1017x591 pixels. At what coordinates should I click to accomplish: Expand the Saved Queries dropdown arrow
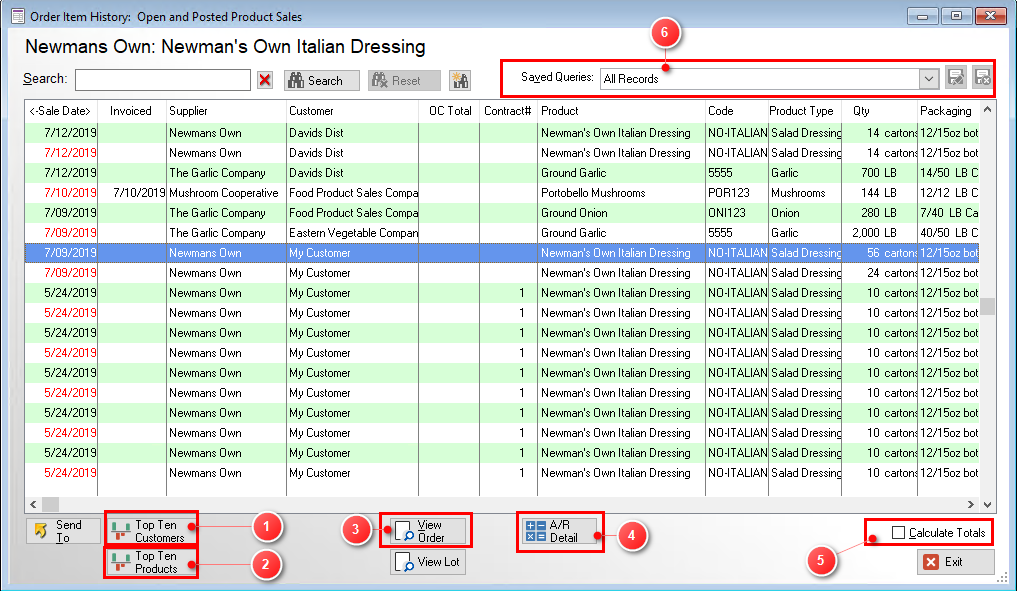tap(929, 78)
